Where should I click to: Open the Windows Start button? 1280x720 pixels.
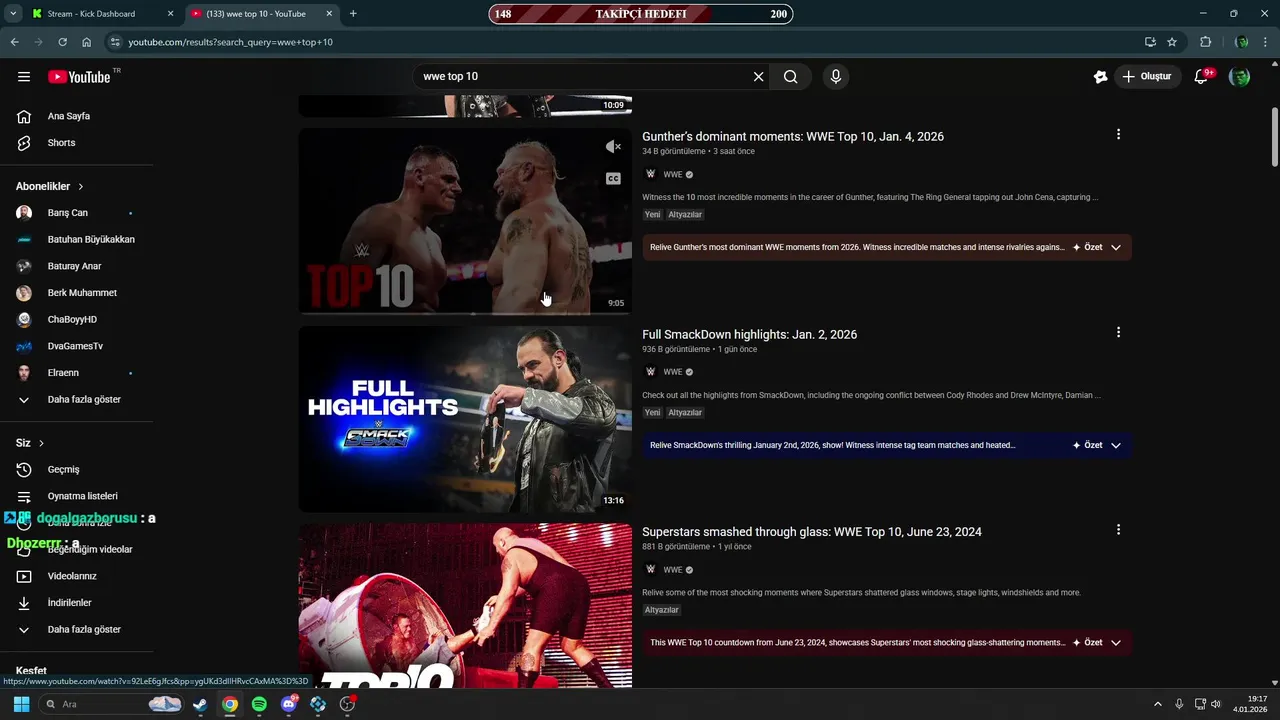[x=21, y=704]
